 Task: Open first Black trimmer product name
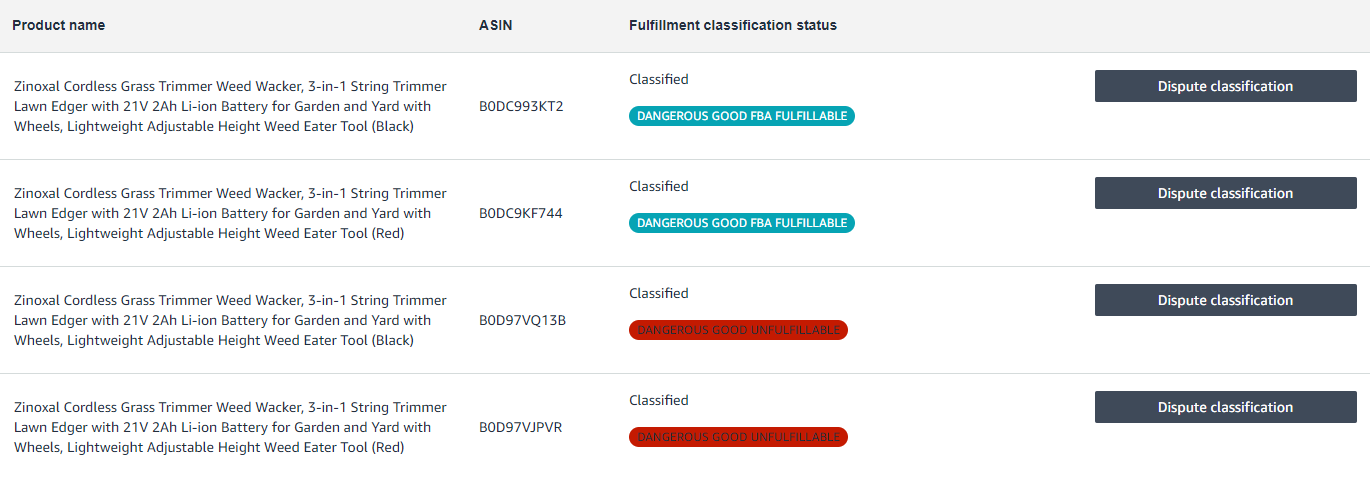(x=230, y=106)
